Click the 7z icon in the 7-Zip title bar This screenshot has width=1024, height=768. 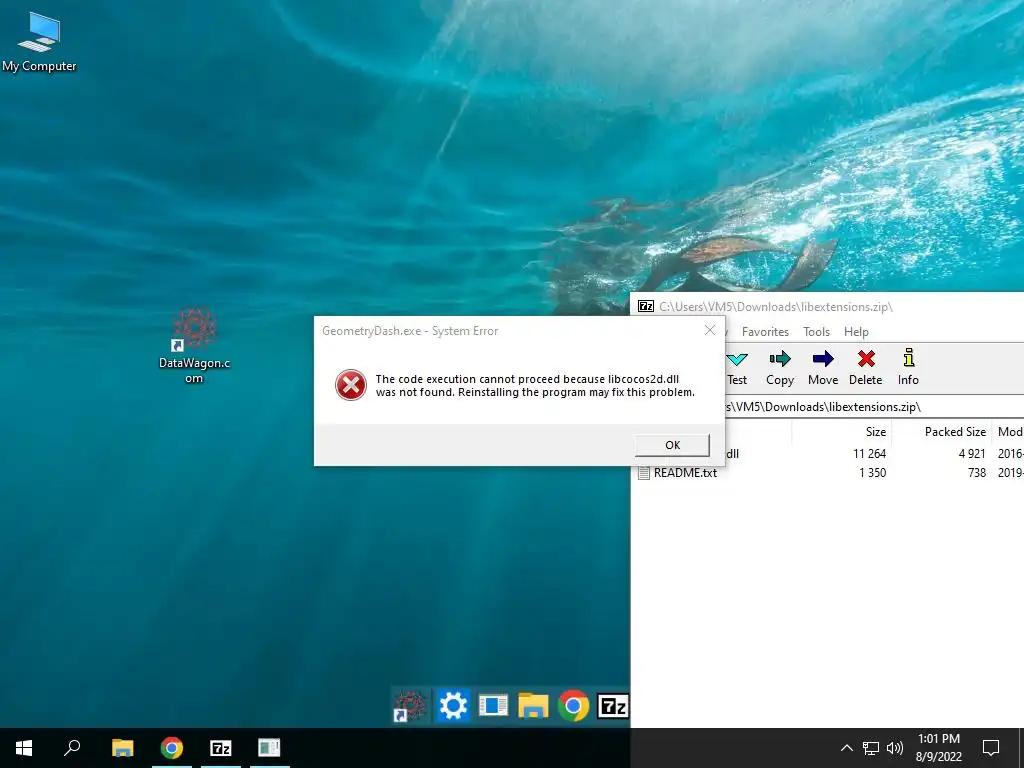pyautogui.click(x=645, y=306)
